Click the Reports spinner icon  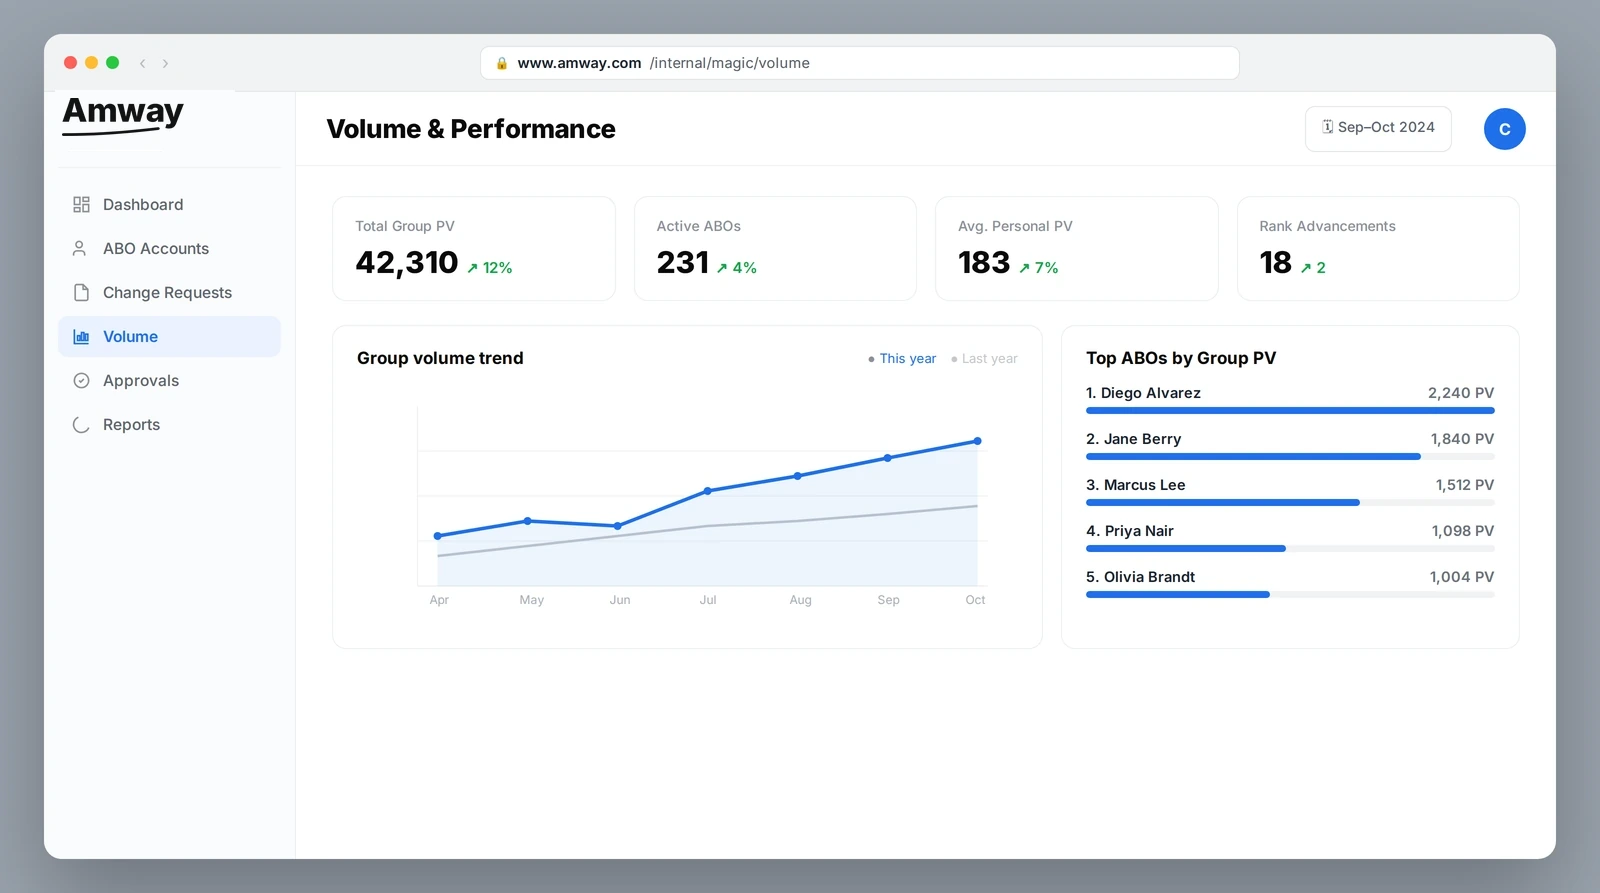(81, 425)
